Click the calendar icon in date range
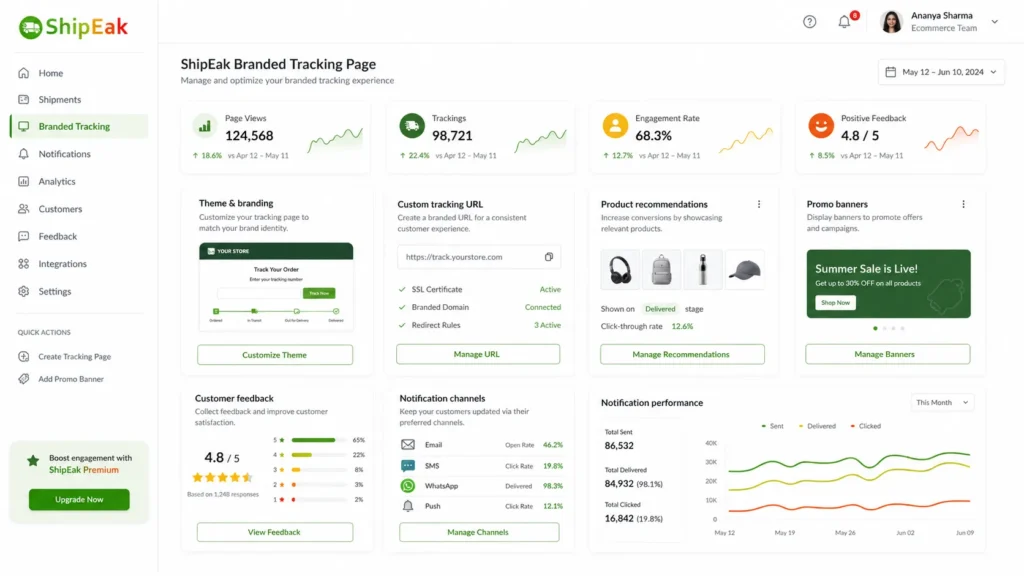The image size is (1024, 576). (890, 72)
